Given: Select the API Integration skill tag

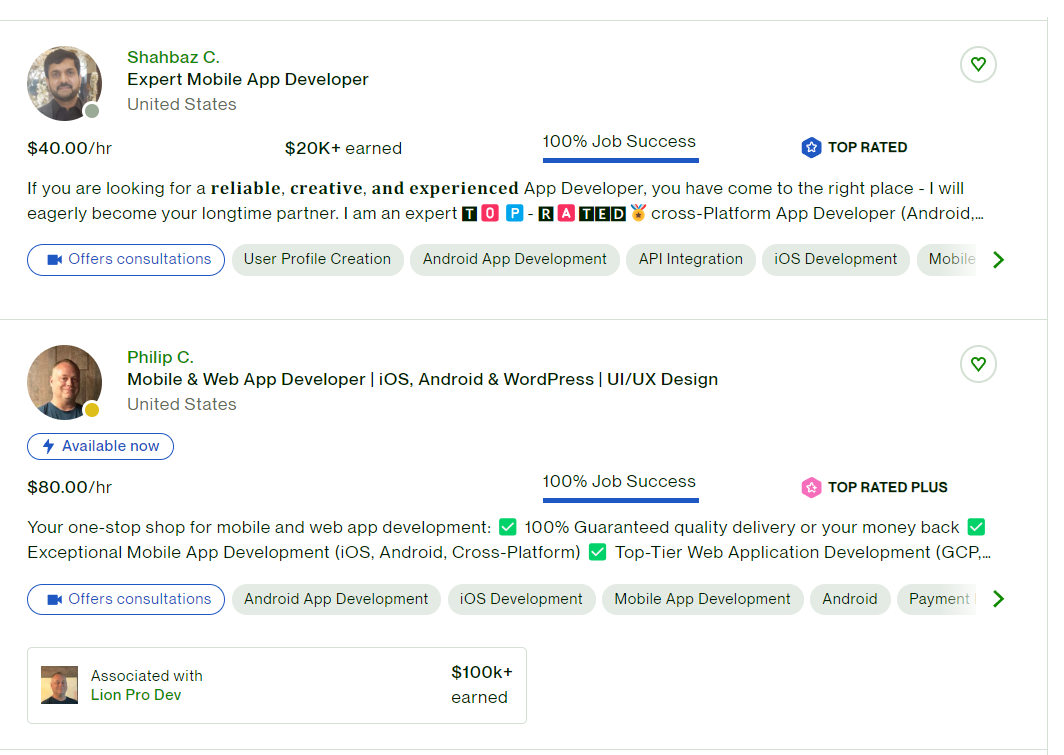Looking at the screenshot, I should (x=690, y=260).
